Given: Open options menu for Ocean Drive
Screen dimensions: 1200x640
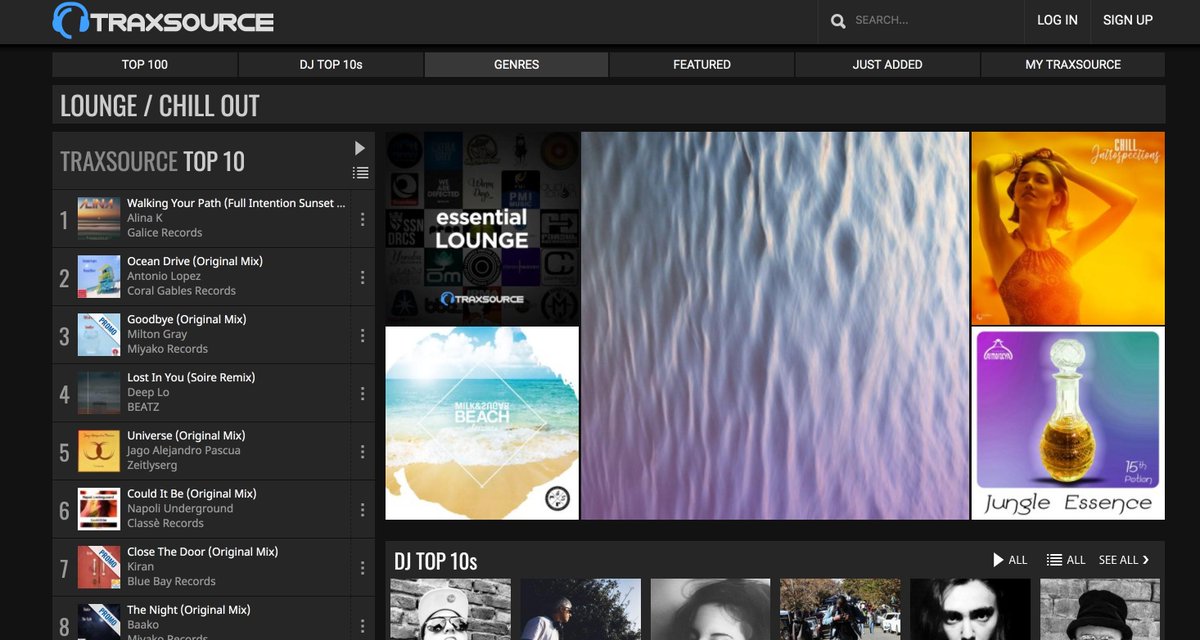Looking at the screenshot, I should click(362, 277).
